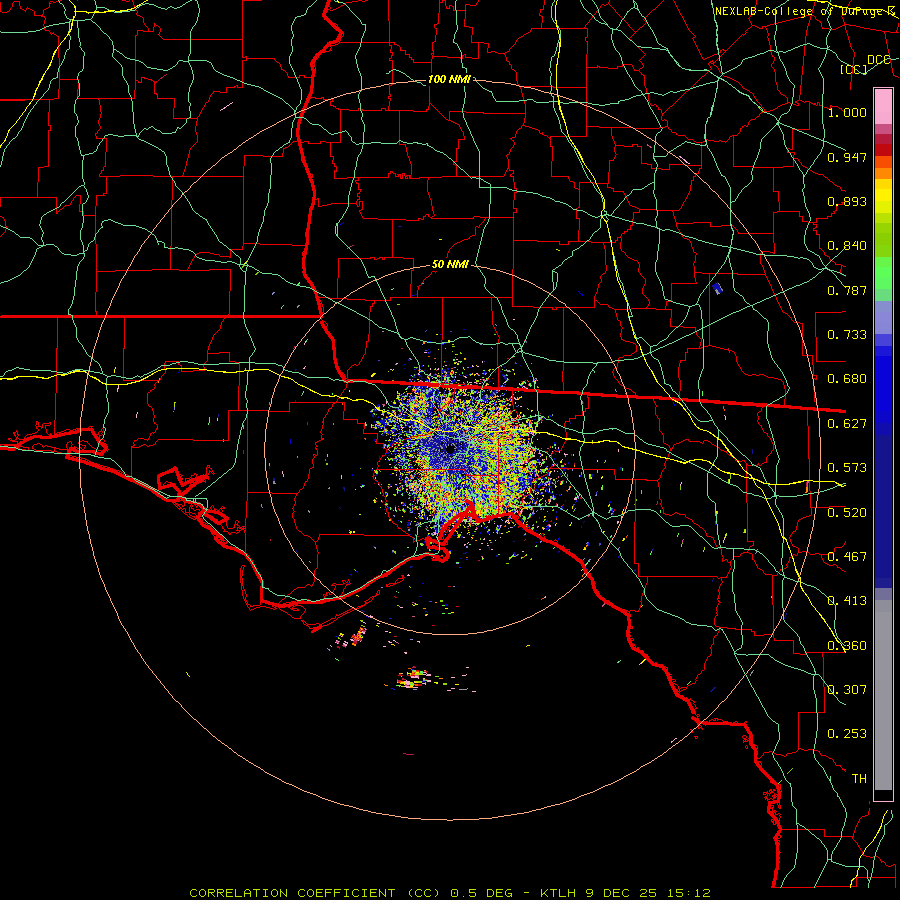Select the 0.627 legend value
The height and width of the screenshot is (900, 900).
[x=847, y=424]
